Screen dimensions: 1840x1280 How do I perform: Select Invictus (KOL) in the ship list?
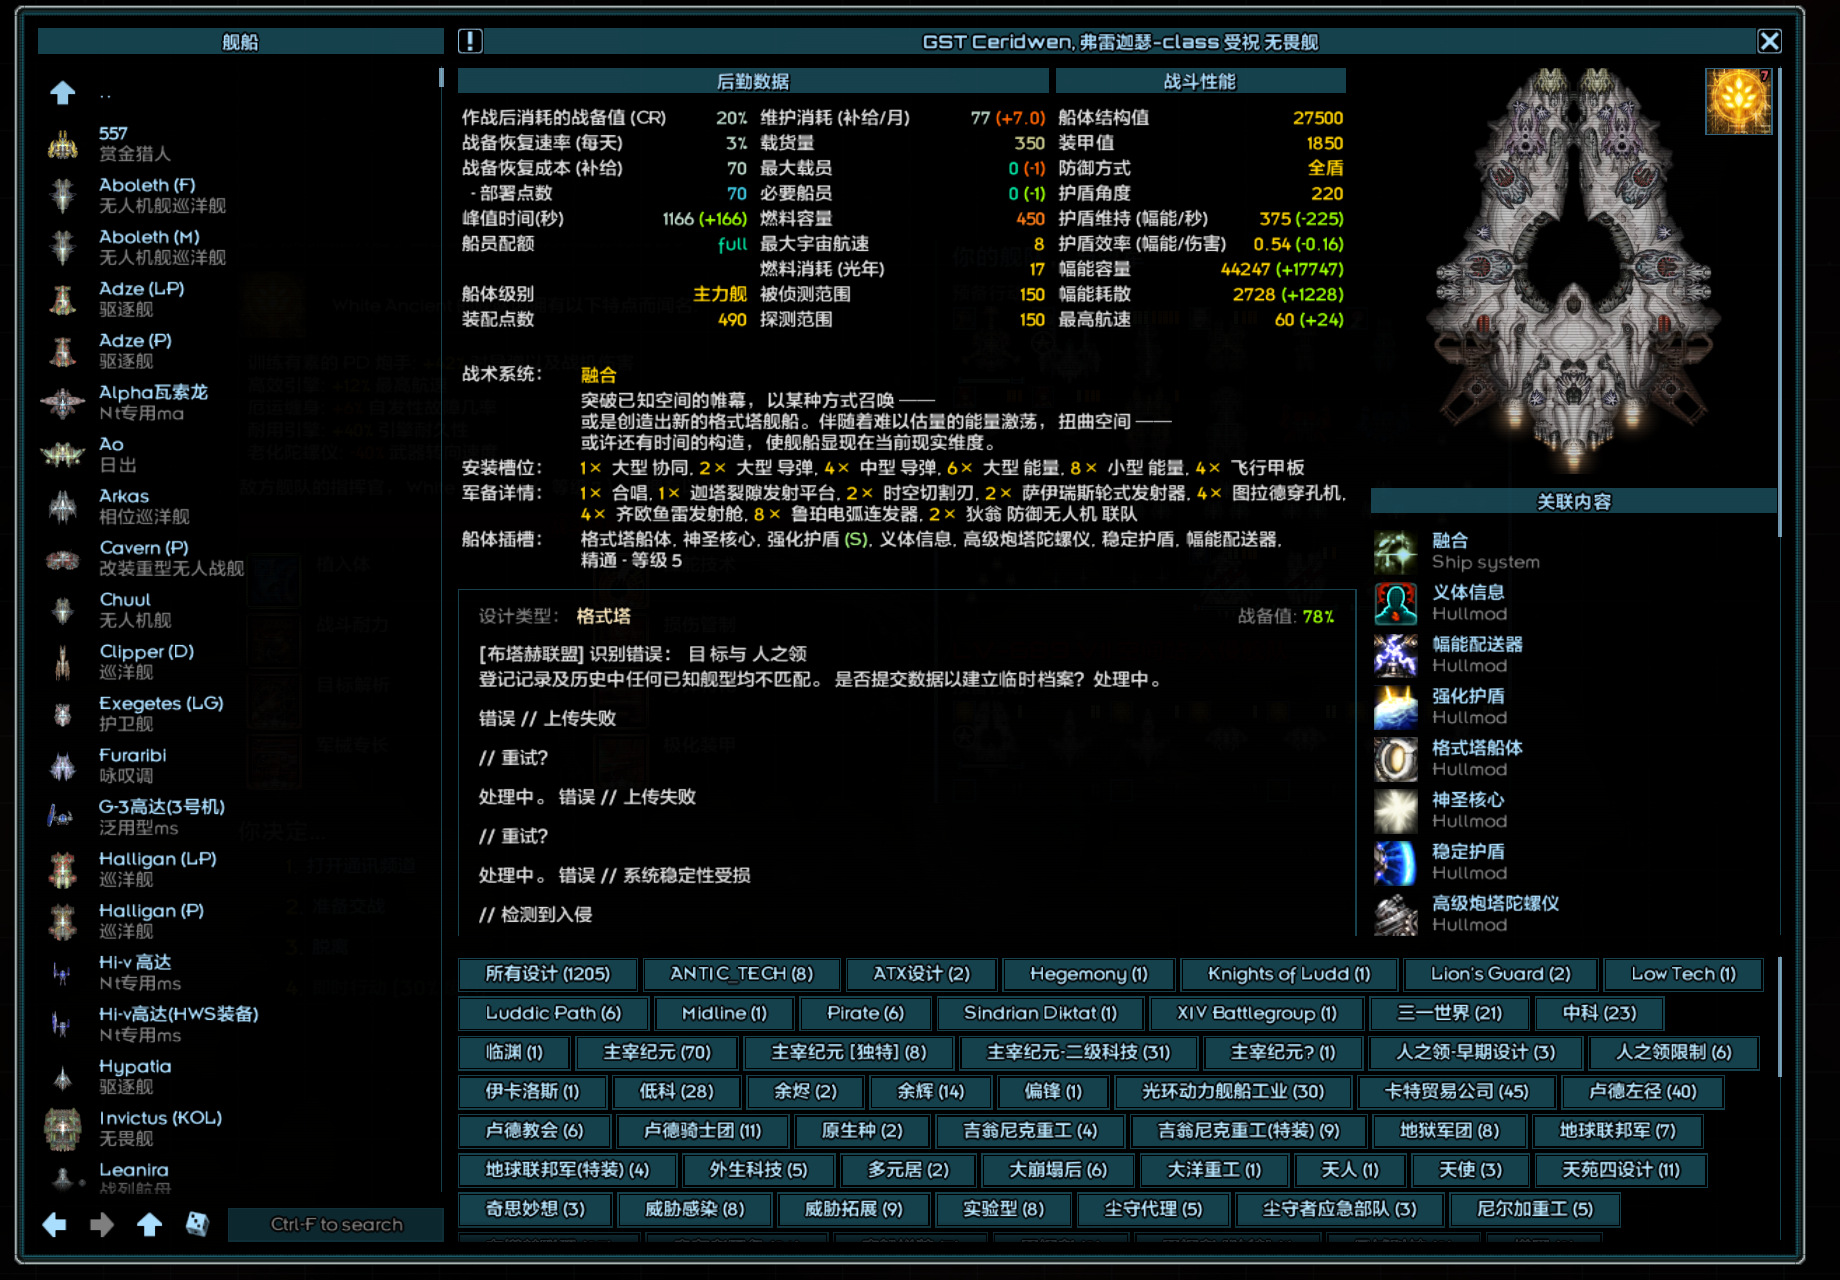(x=160, y=1128)
